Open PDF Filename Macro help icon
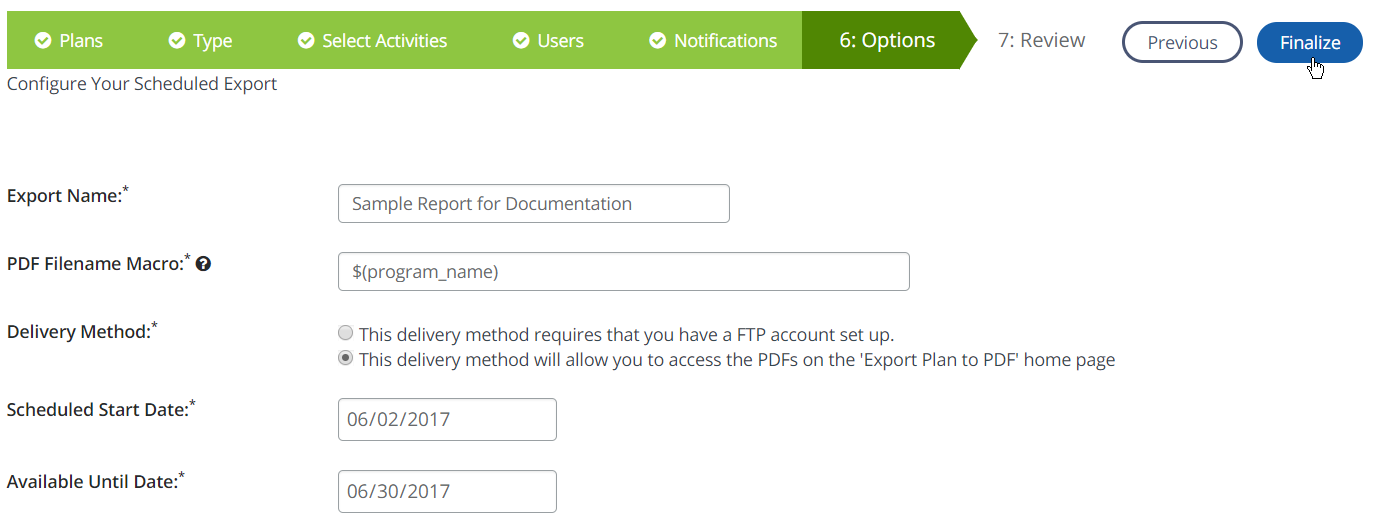Screen dimensions: 1379x521 pyautogui.click(x=203, y=264)
